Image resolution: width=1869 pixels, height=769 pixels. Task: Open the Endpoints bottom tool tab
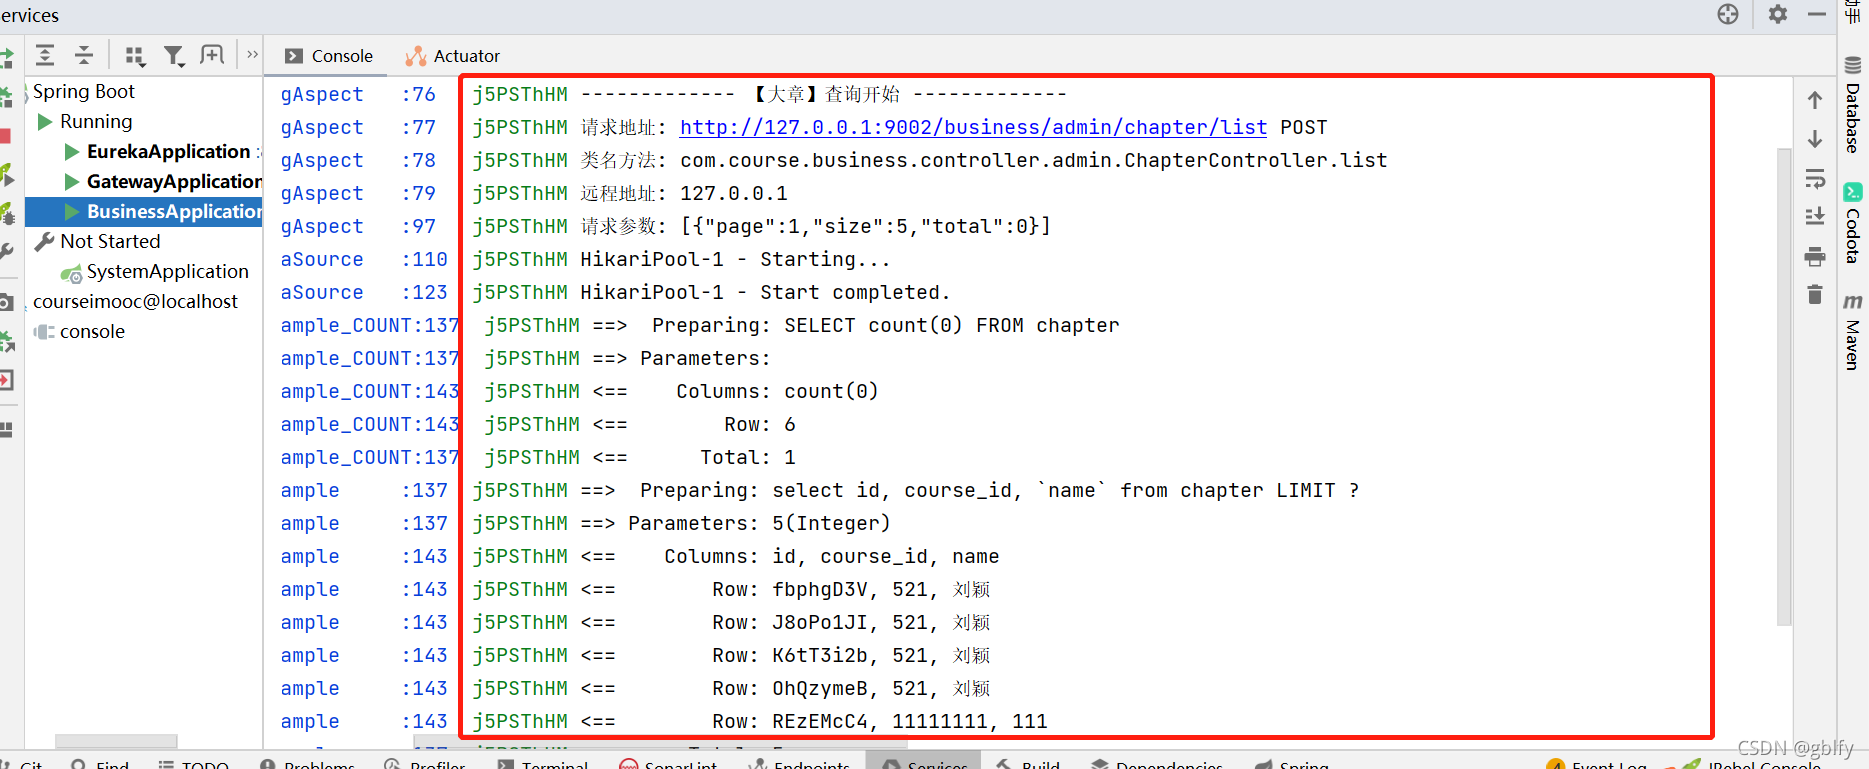coord(800,764)
